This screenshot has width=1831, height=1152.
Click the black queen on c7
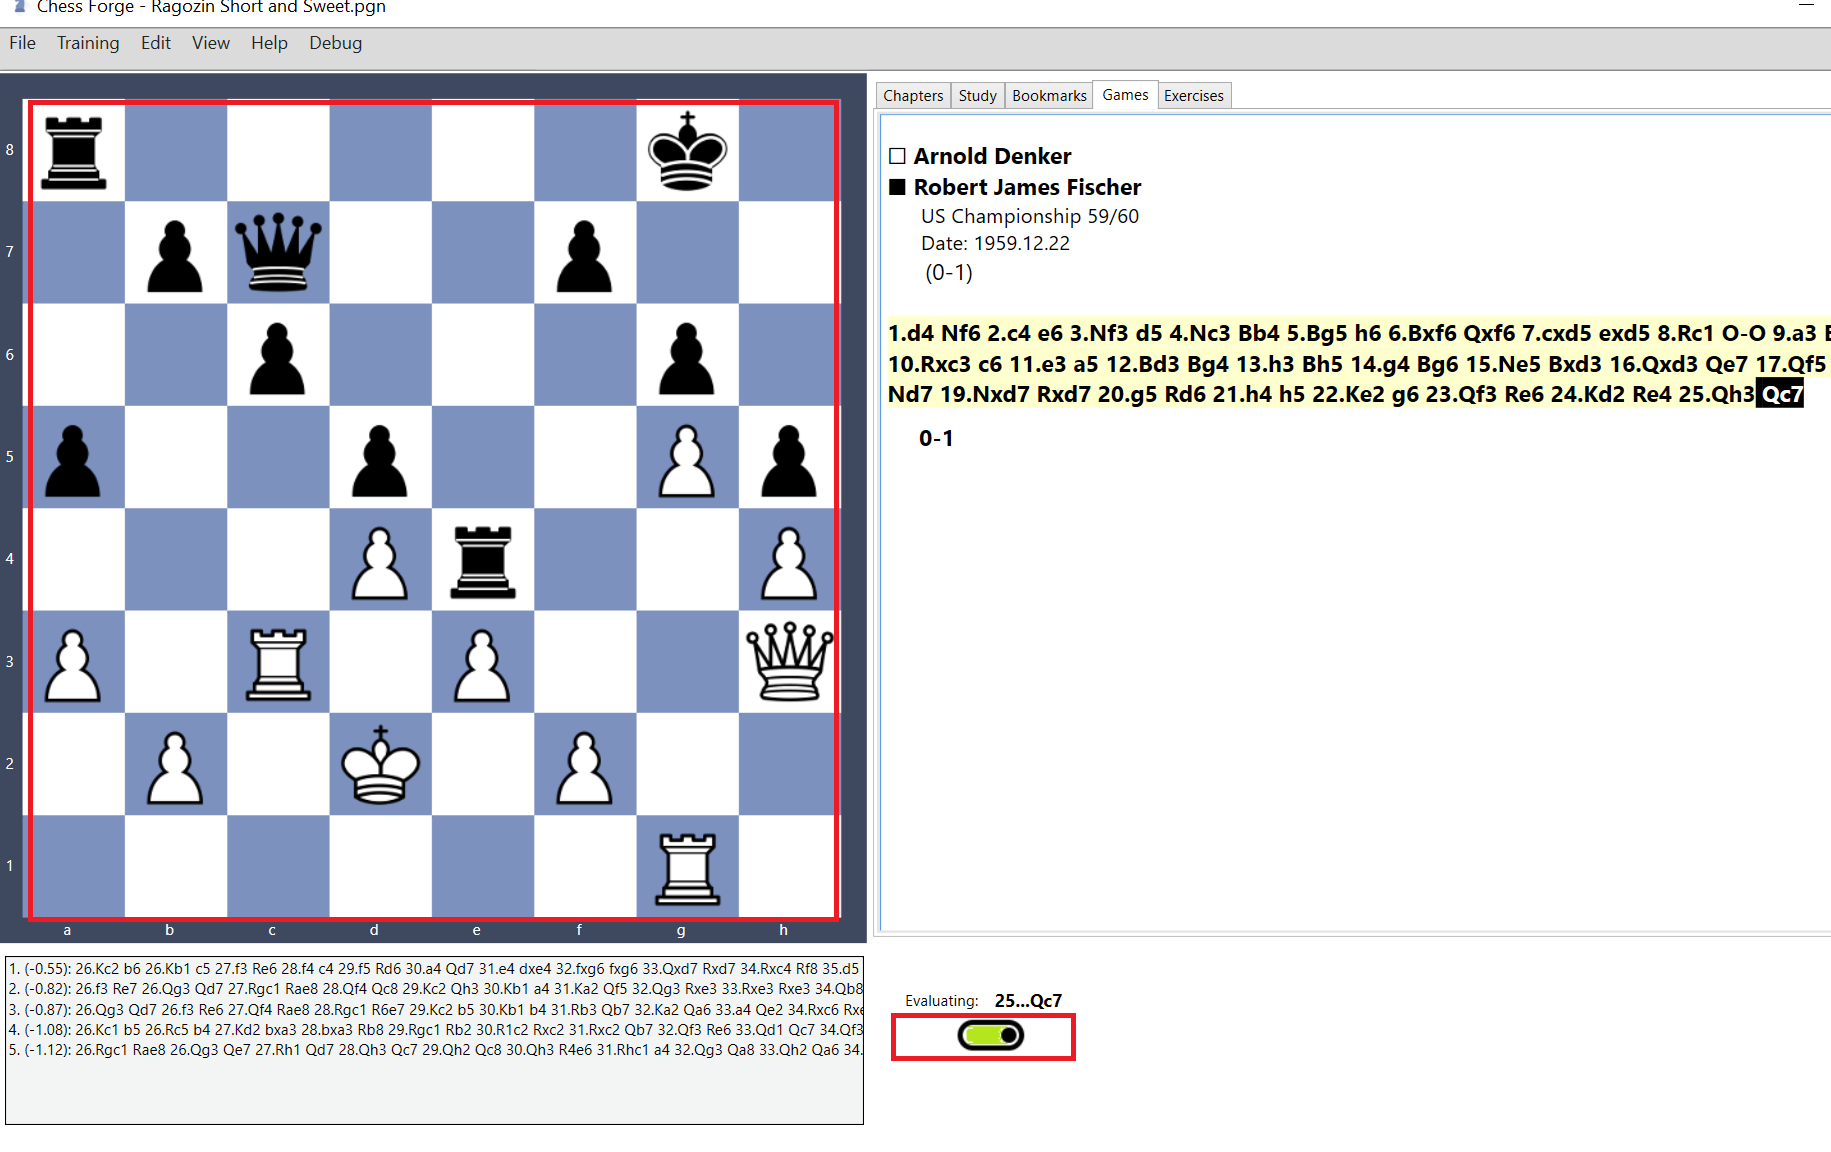click(x=278, y=252)
